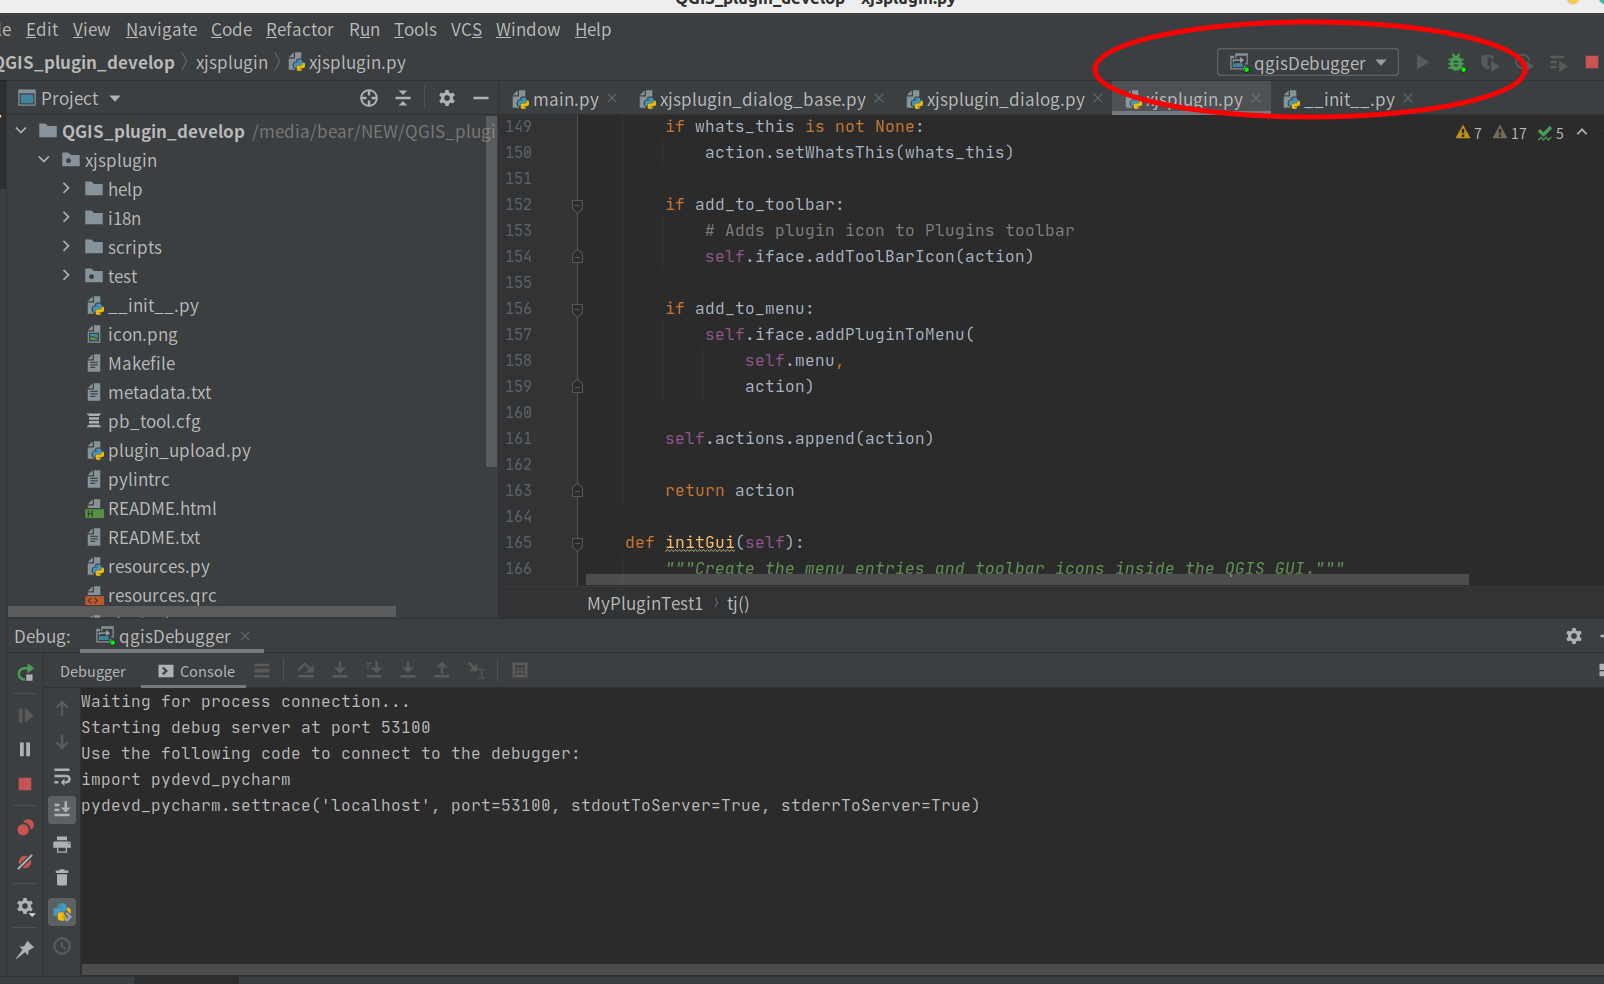
Task: Open the run-anything icon before stop button
Action: pos(1558,63)
